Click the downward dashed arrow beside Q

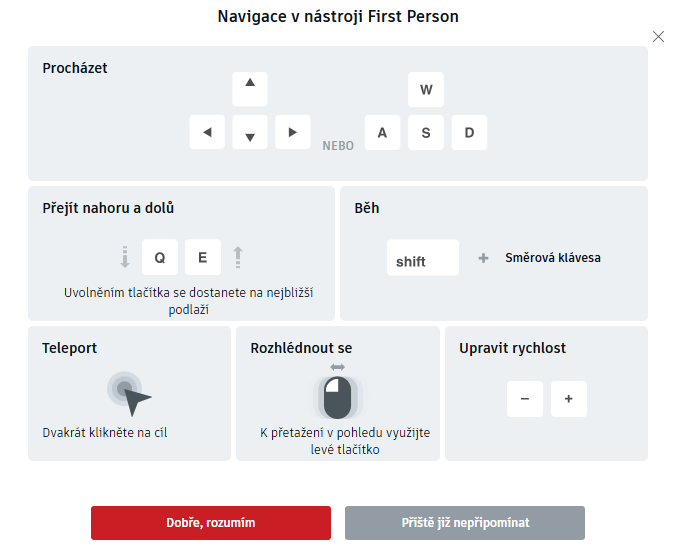click(125, 257)
